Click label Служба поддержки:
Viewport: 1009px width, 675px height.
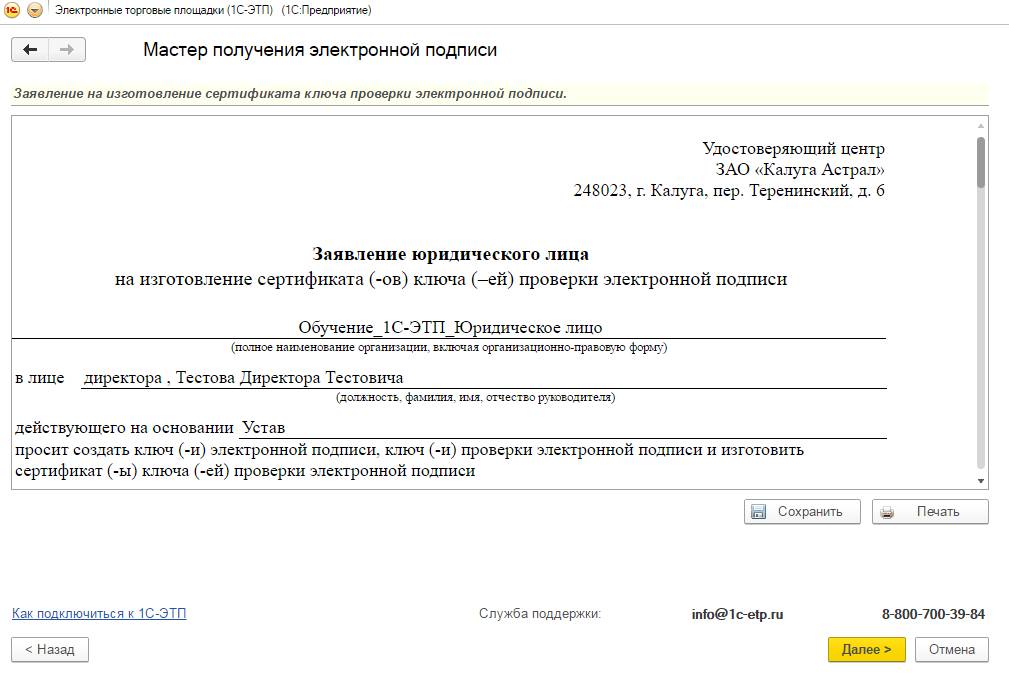coord(539,613)
